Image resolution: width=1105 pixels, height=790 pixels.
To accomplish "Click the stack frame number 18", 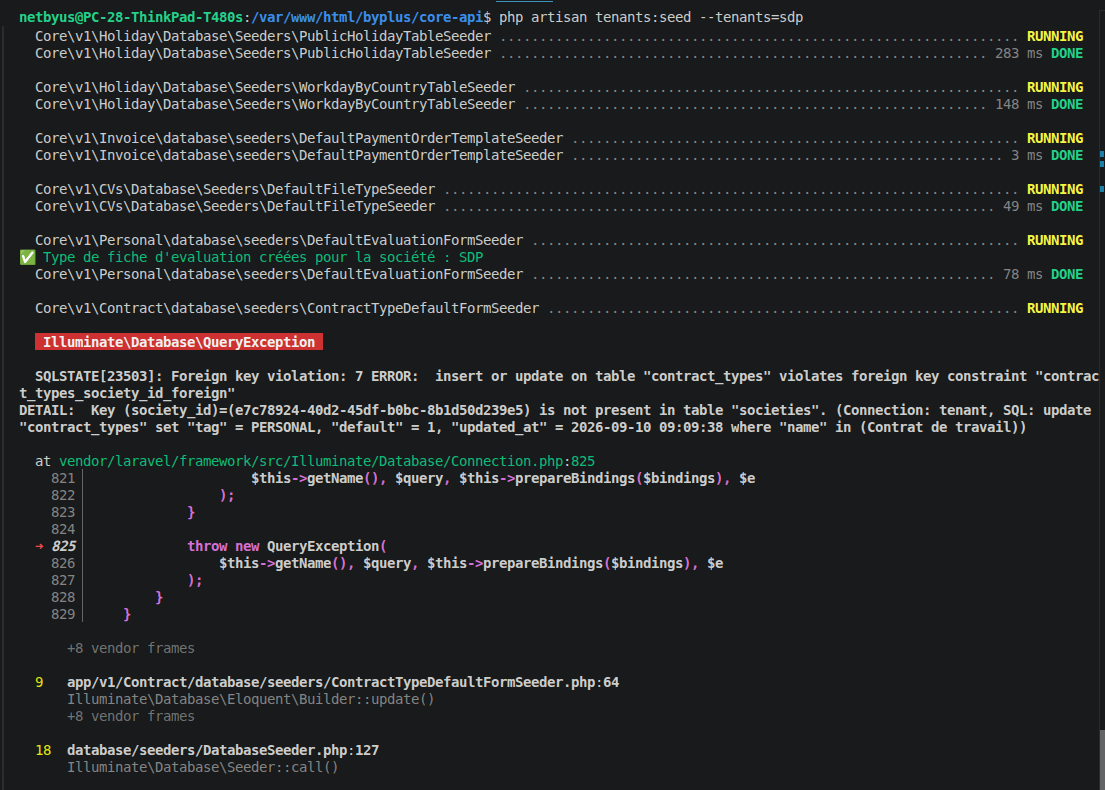I will pos(43,750).
